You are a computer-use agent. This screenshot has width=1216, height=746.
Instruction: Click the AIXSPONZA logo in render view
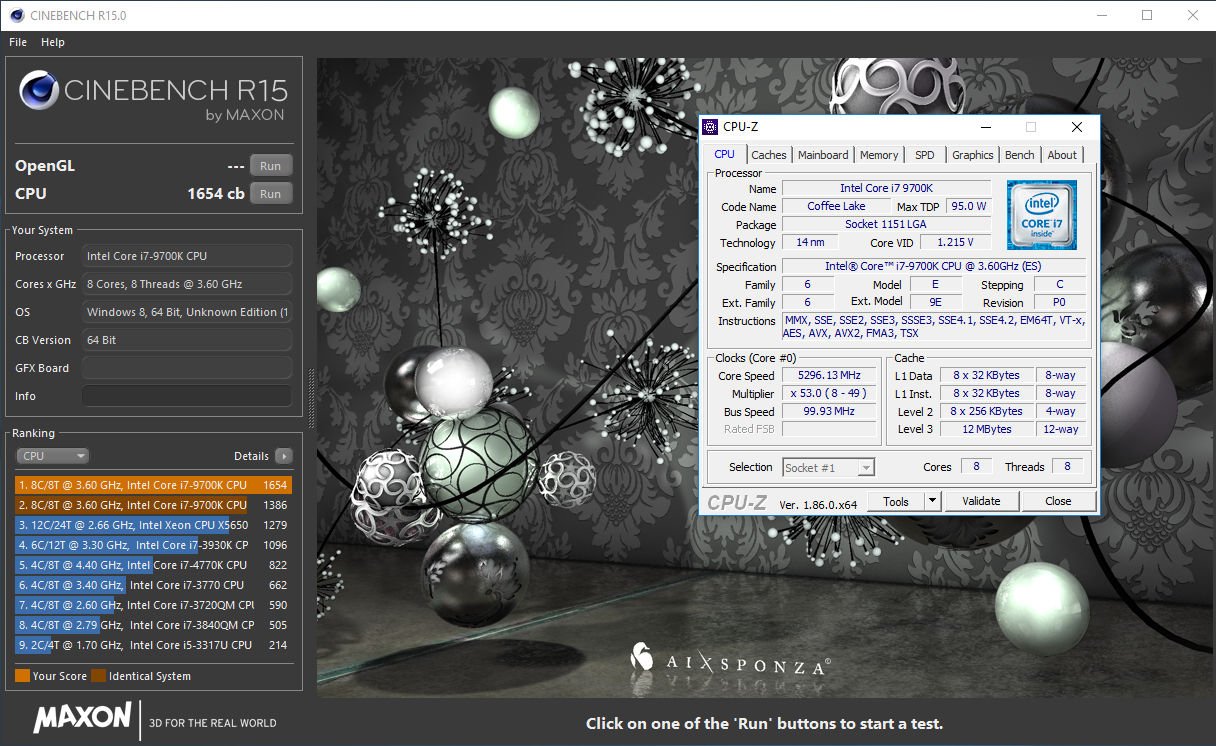coord(730,658)
